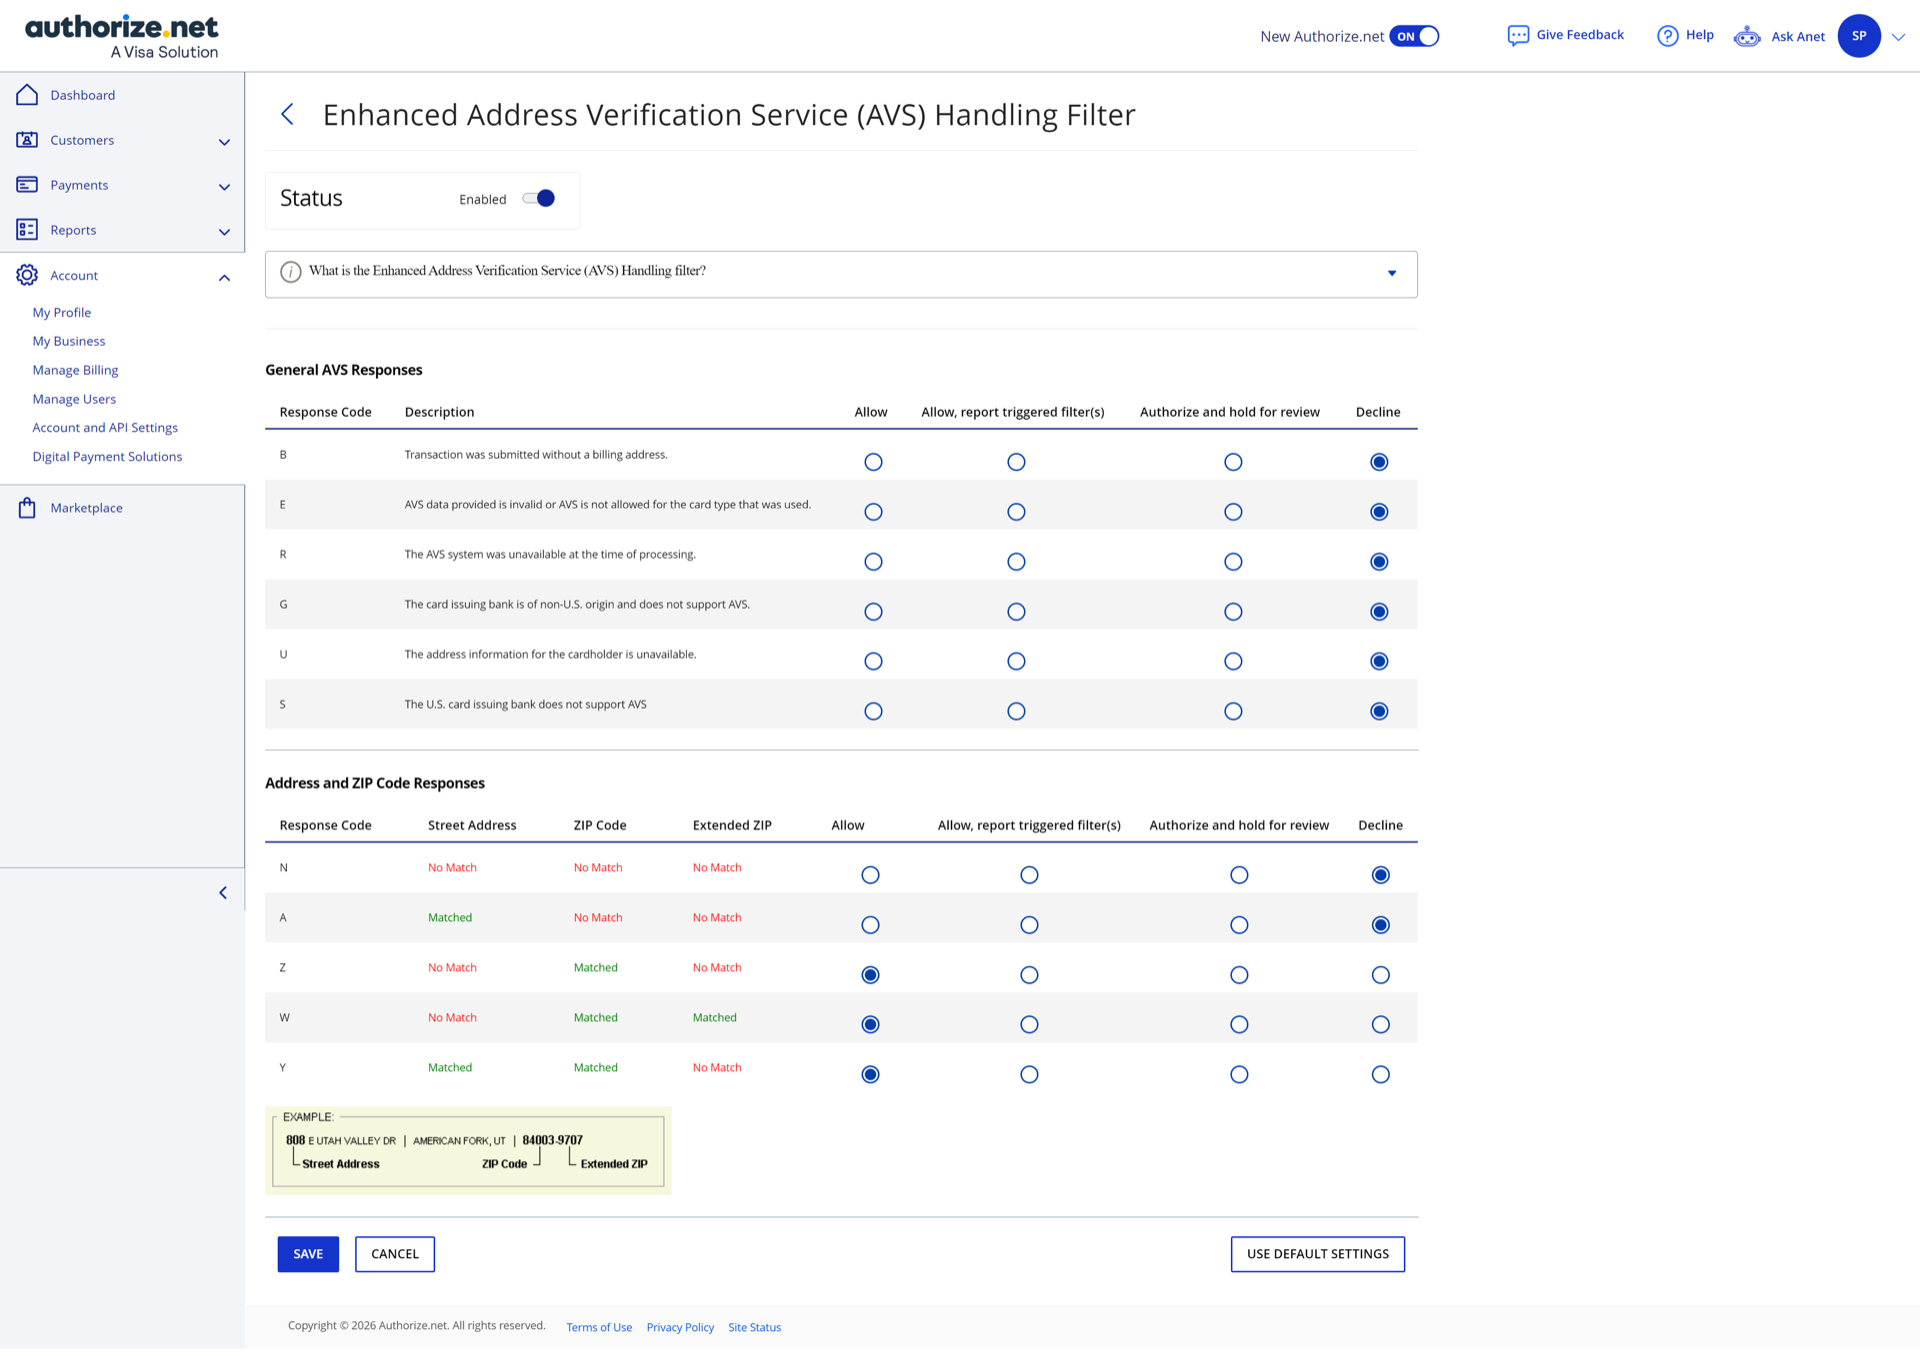Select Allow for response code B
The width and height of the screenshot is (1920, 1356).
(x=873, y=462)
